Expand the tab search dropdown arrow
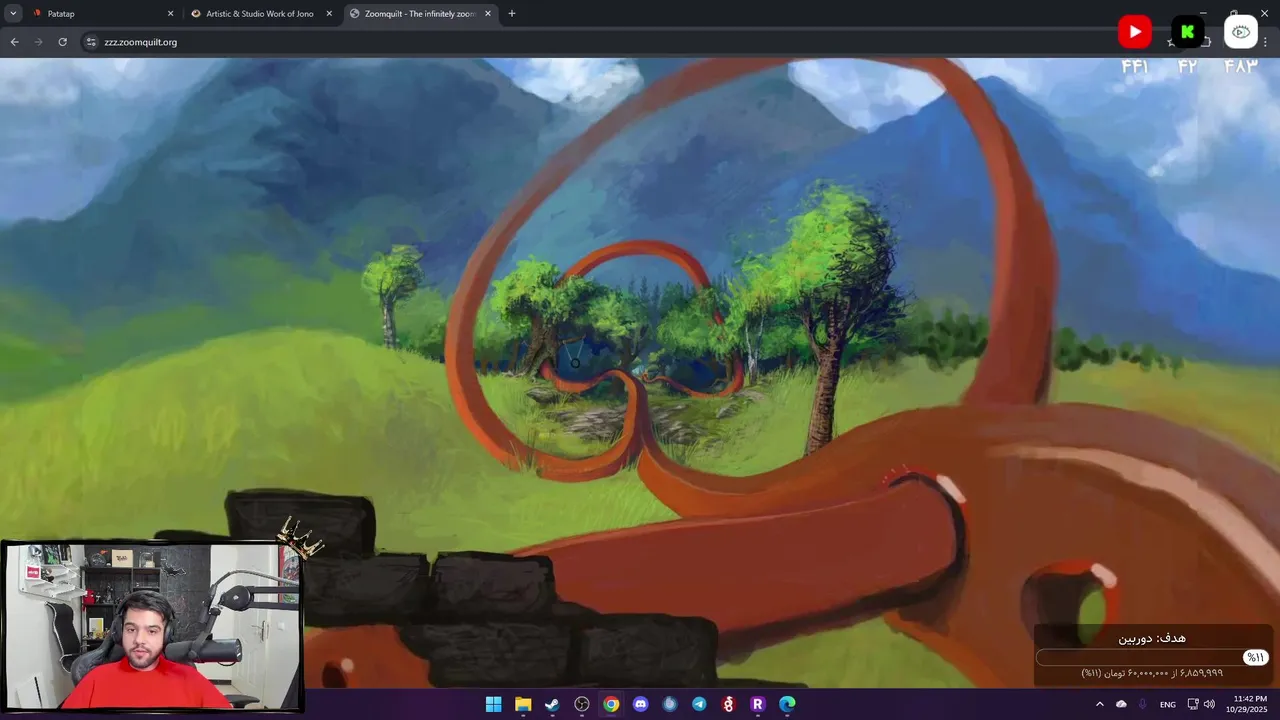The image size is (1280, 720). [x=13, y=14]
